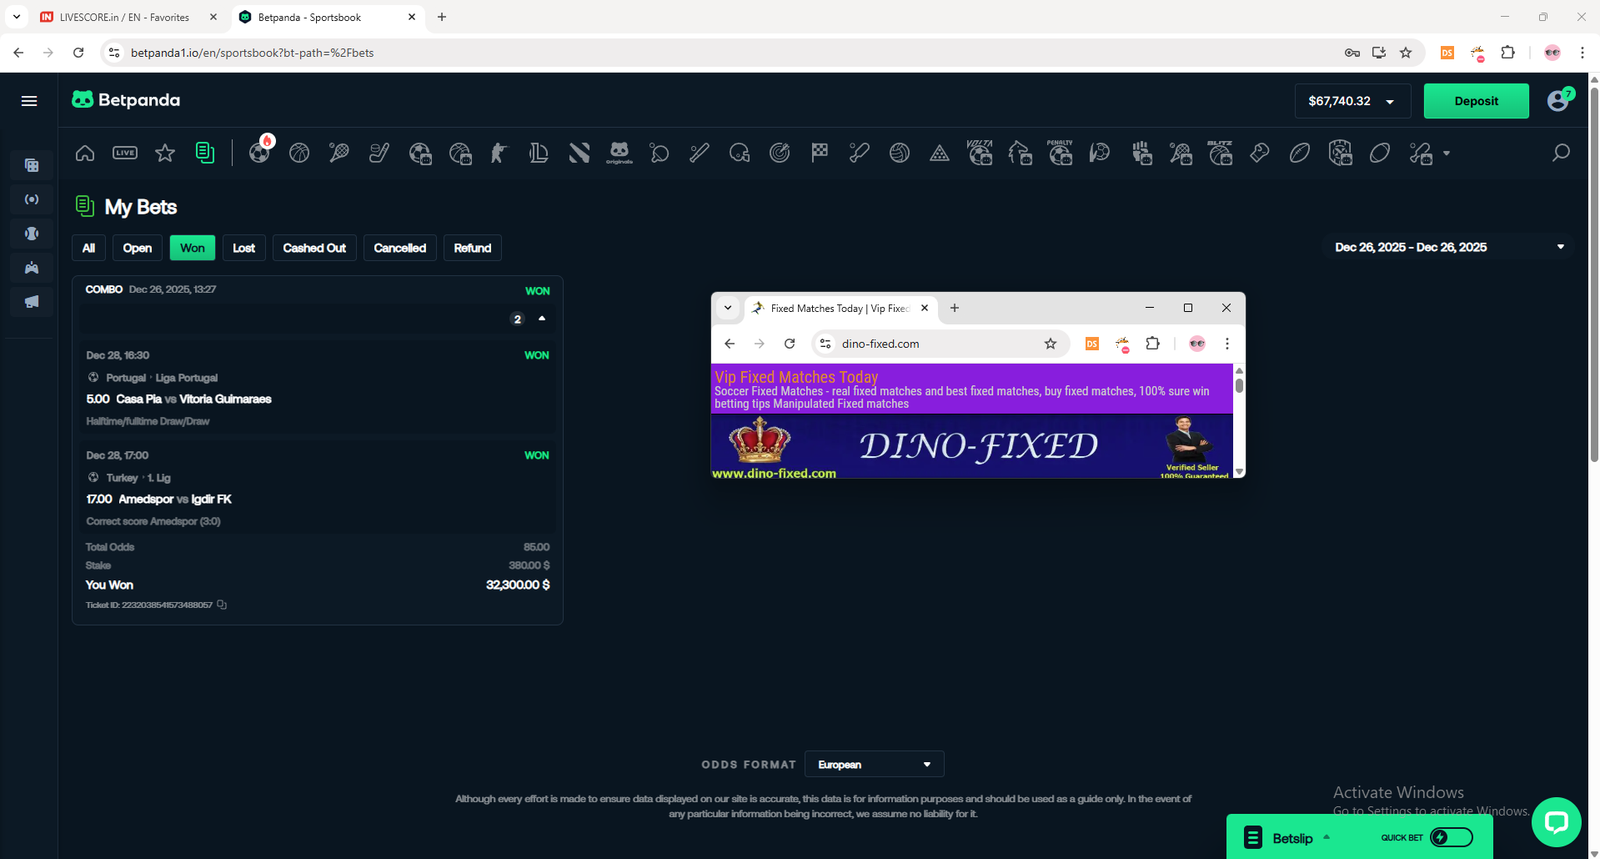Image resolution: width=1600 pixels, height=859 pixels.
Task: Copy the ticket ID with copy icon
Action: [x=222, y=605]
